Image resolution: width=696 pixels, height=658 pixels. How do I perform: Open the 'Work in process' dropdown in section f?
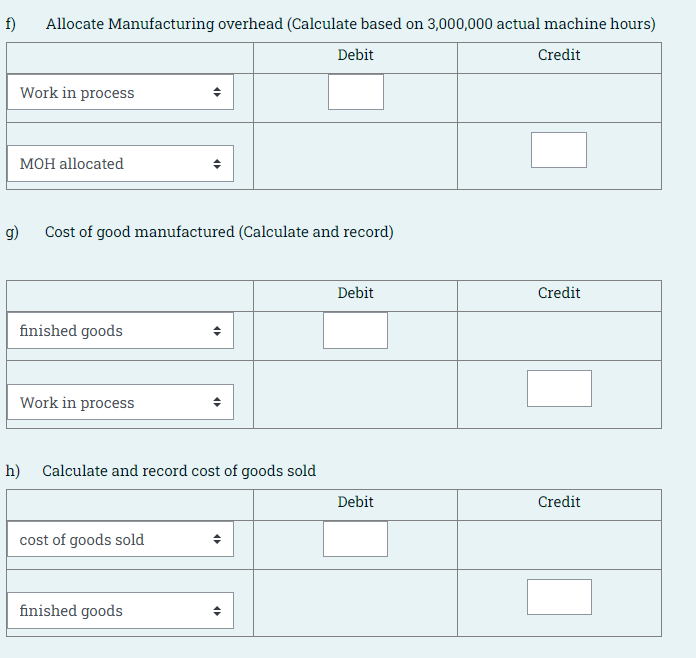[120, 92]
